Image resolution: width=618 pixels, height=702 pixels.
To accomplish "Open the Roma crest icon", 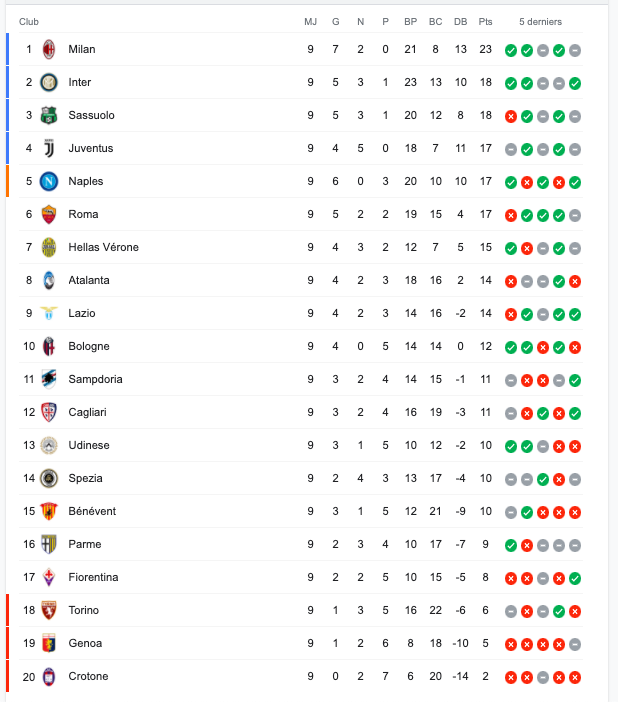I will coord(49,214).
